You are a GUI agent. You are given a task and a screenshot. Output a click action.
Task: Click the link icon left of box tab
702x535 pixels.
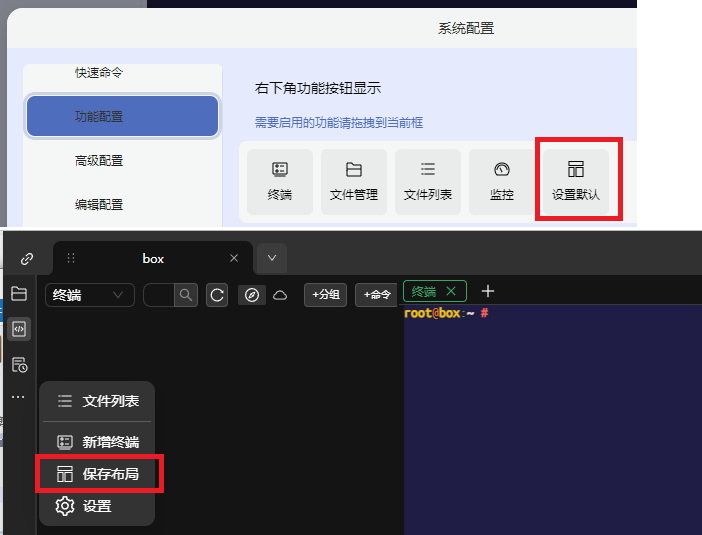tap(26, 258)
